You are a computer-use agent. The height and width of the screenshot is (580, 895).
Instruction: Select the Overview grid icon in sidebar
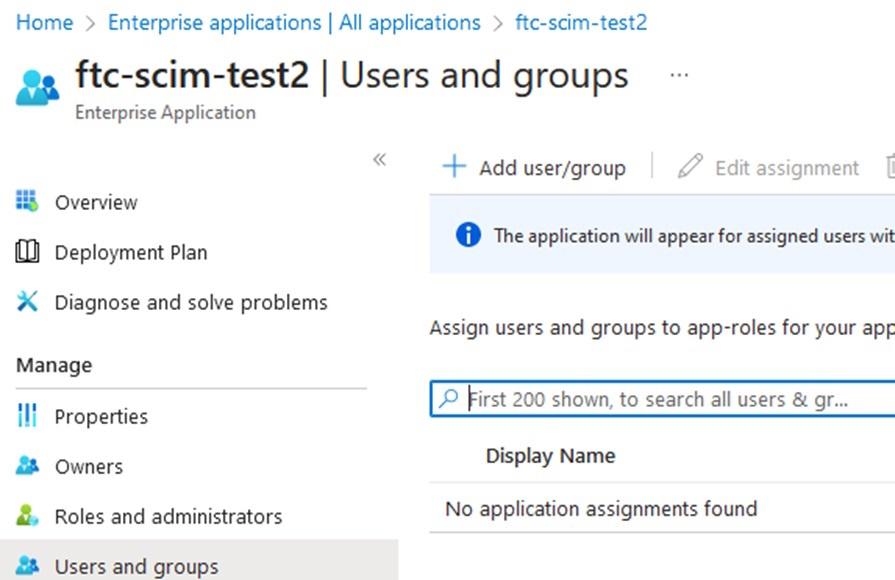point(27,202)
